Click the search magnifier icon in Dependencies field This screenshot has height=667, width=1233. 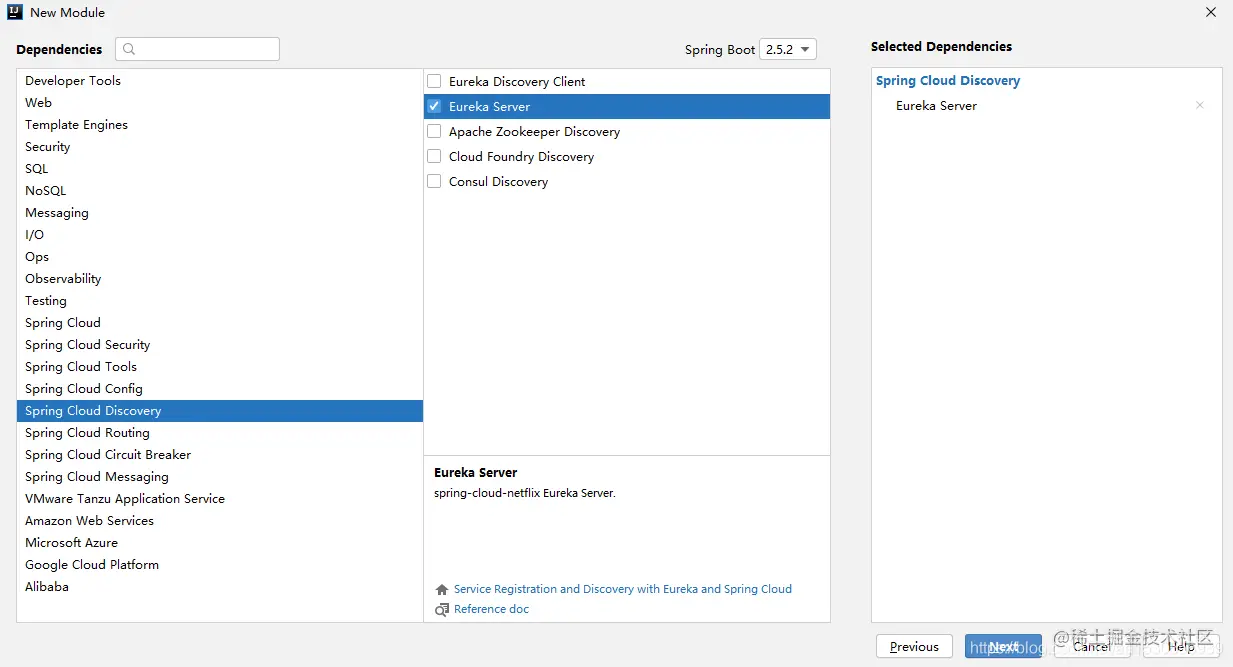pos(129,49)
